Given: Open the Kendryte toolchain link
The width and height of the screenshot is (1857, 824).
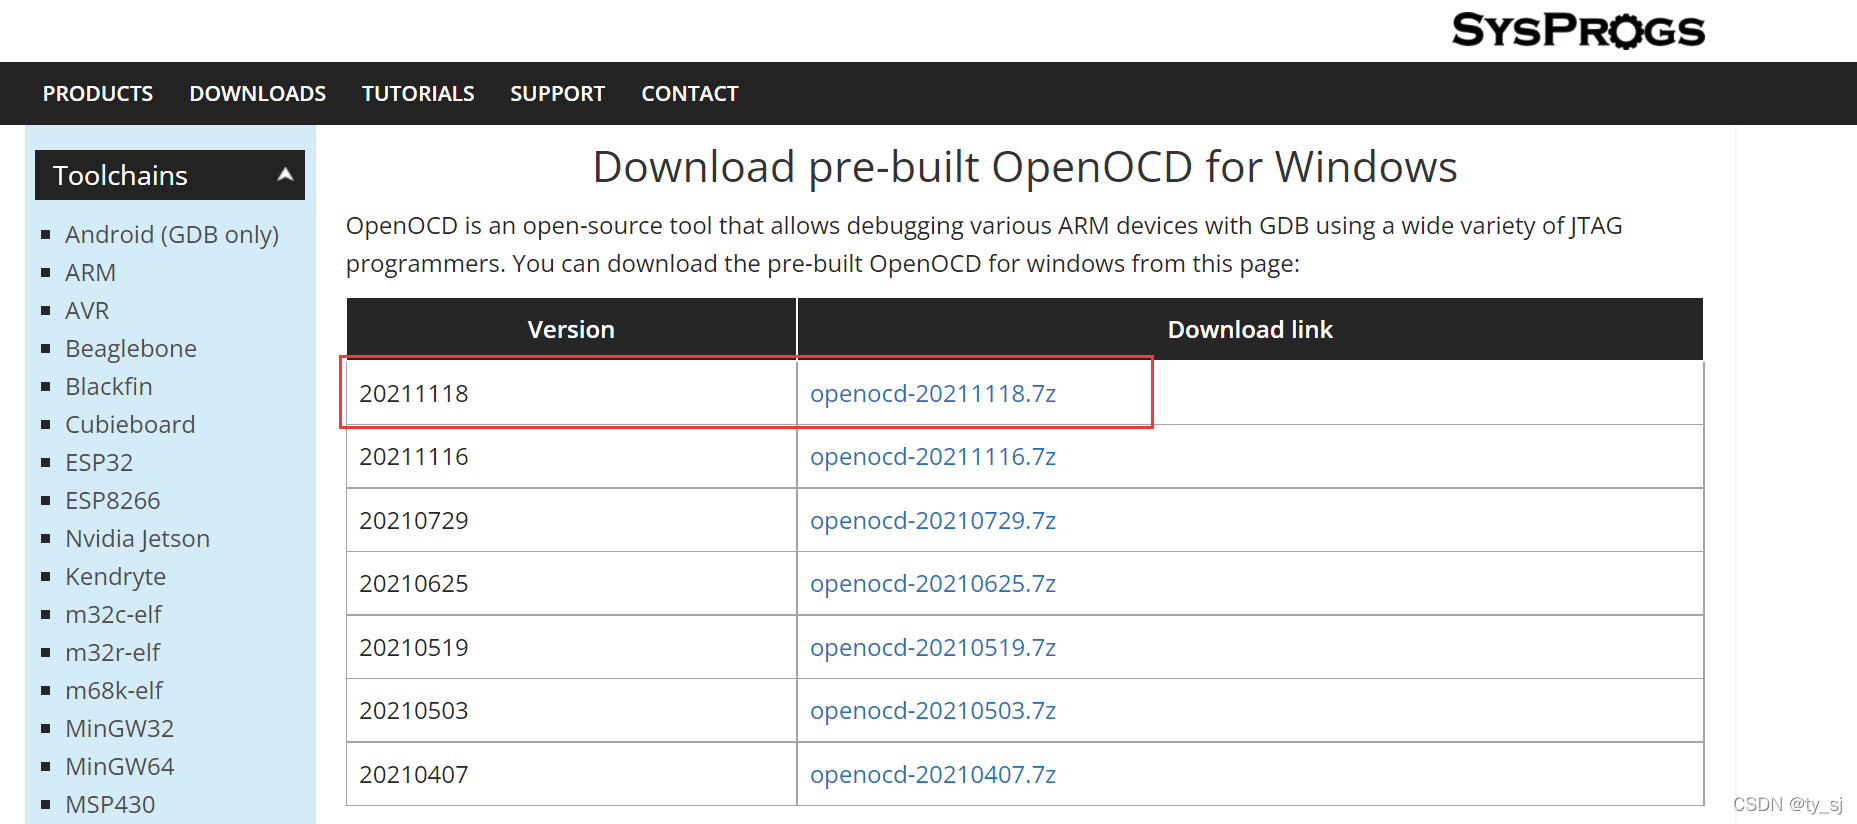Looking at the screenshot, I should point(116,577).
